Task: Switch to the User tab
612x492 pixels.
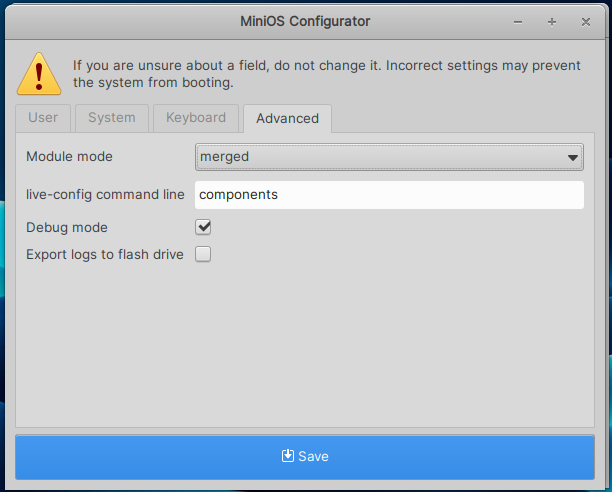Action: click(x=43, y=118)
